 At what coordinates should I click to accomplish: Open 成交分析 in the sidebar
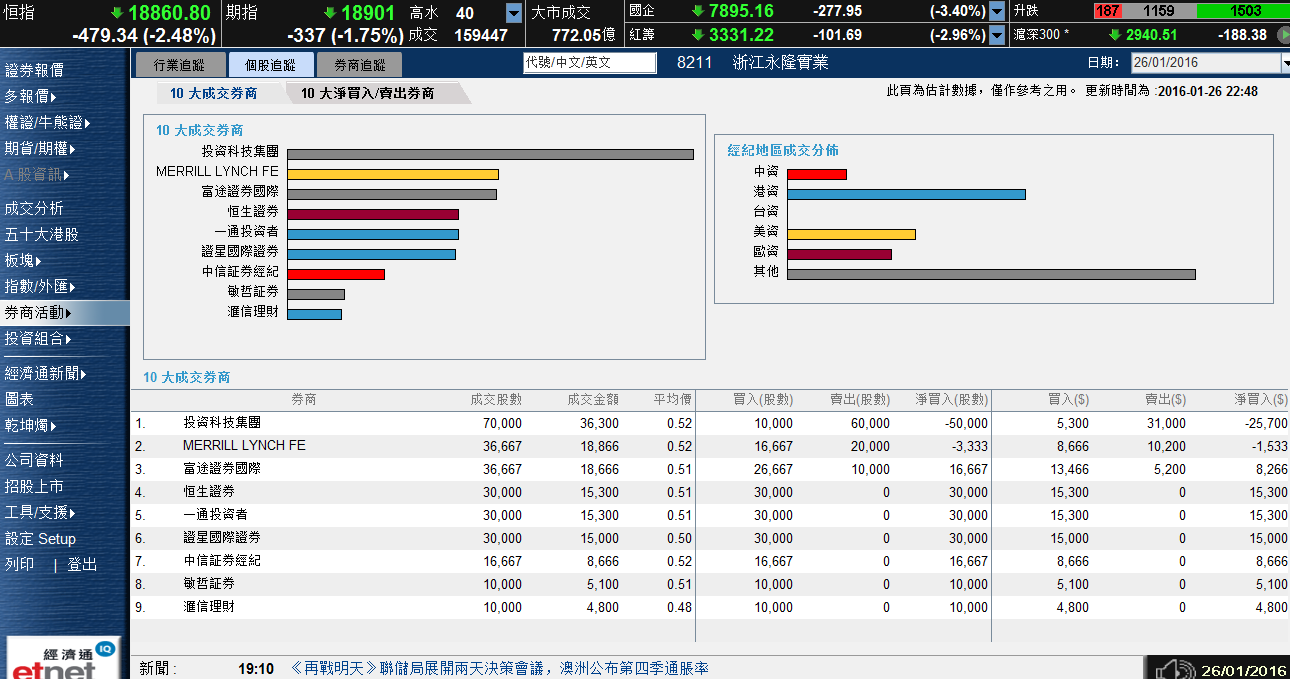point(34,208)
